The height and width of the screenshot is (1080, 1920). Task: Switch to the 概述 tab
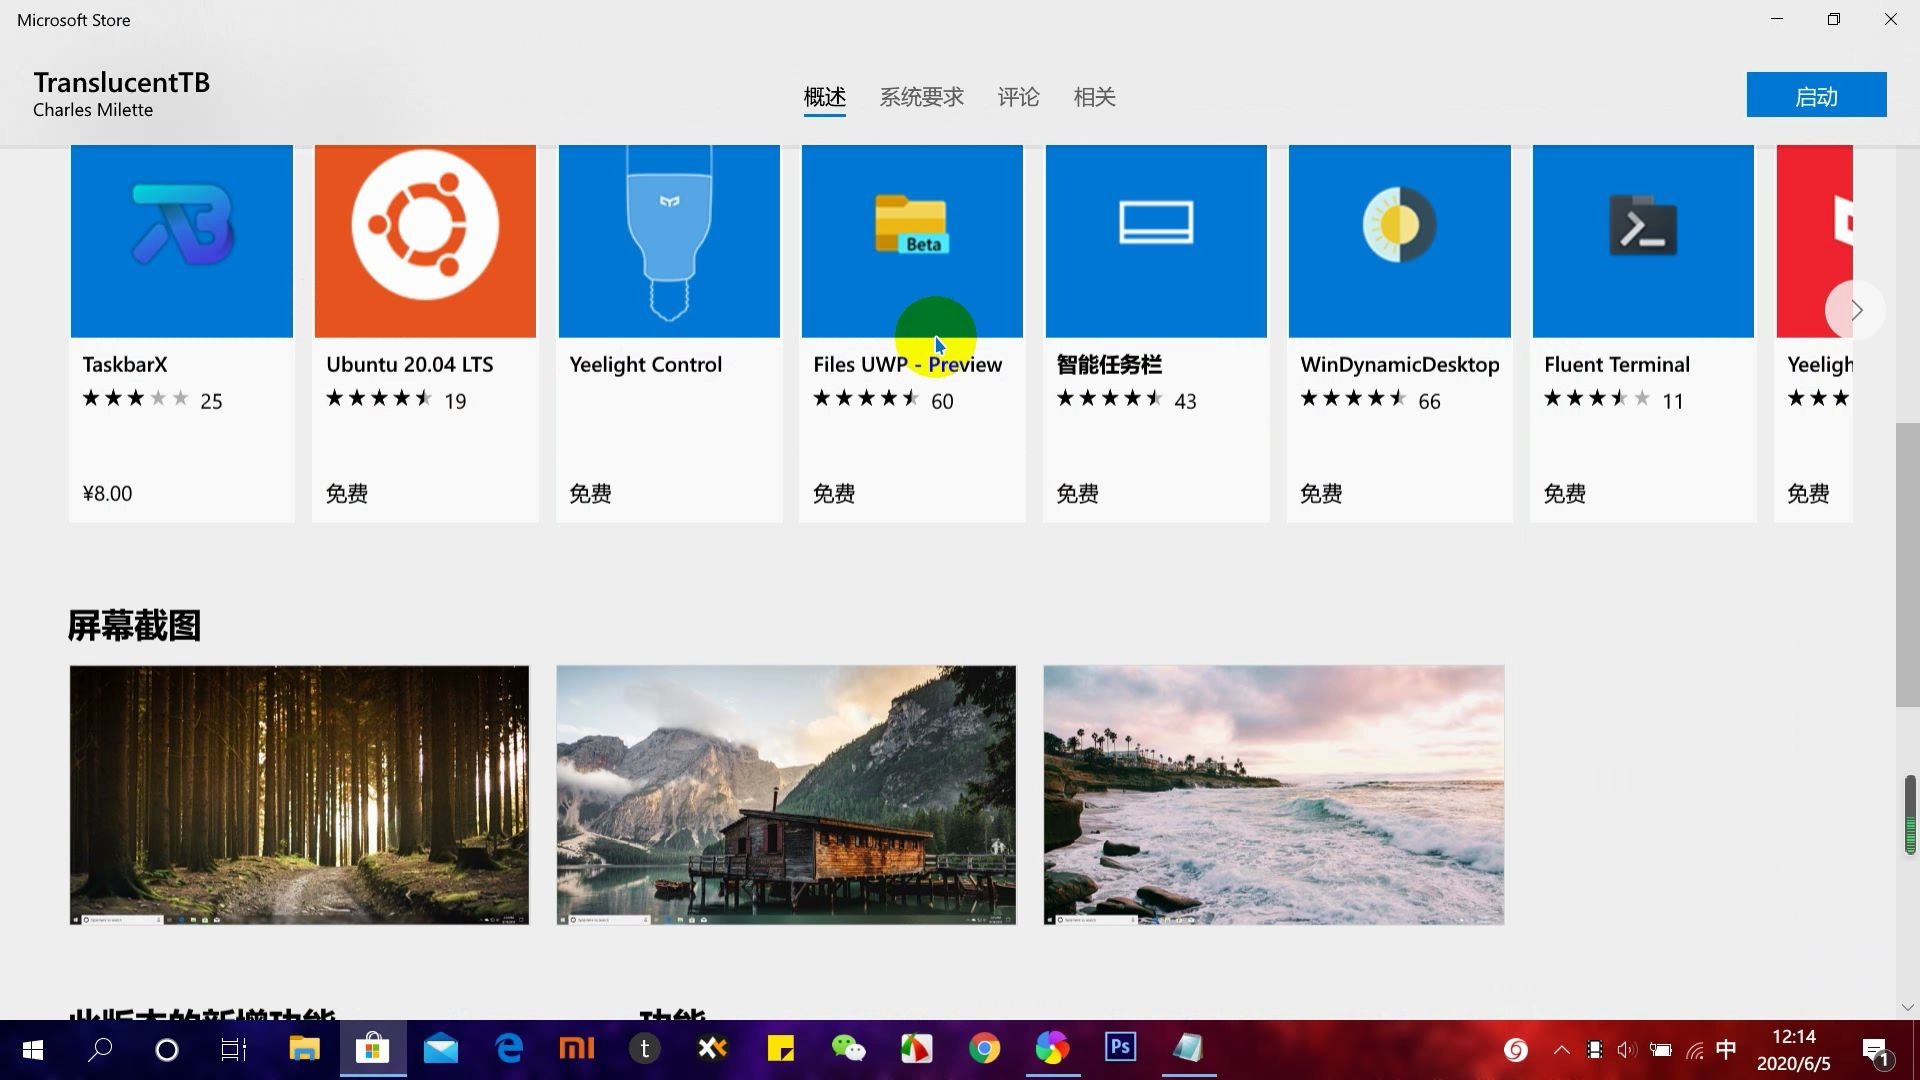pyautogui.click(x=825, y=97)
